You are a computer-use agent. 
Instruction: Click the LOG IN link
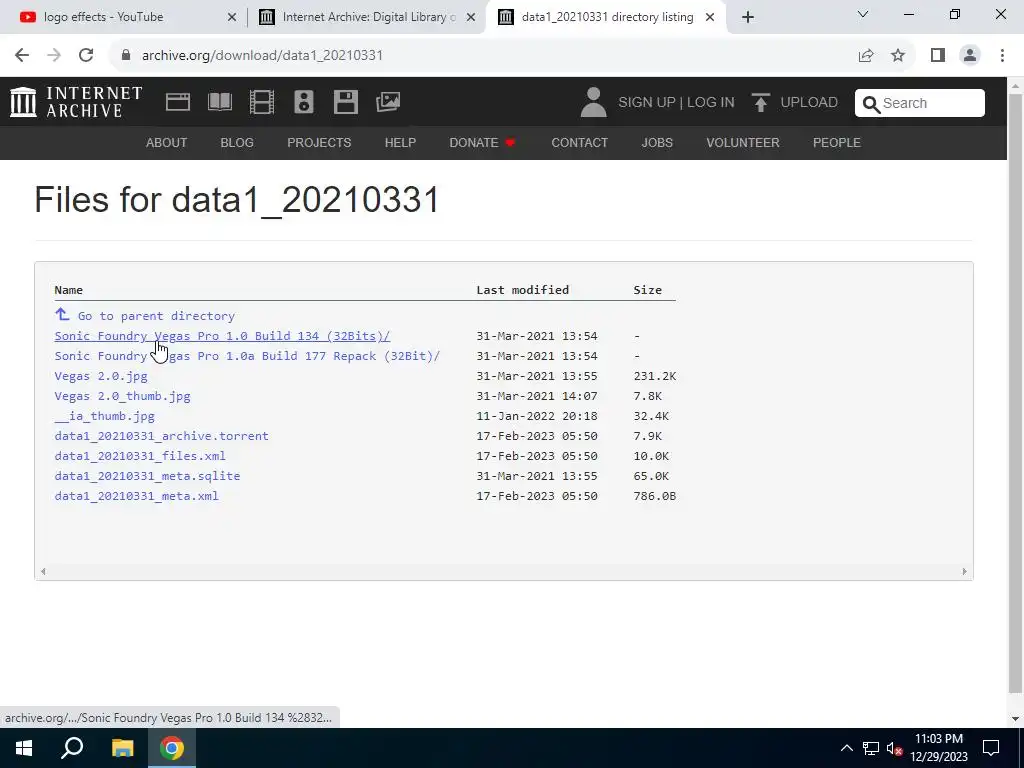click(x=711, y=103)
